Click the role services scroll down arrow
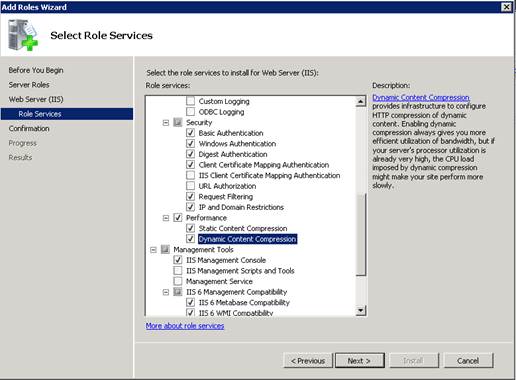516x380 pixels. (361, 311)
